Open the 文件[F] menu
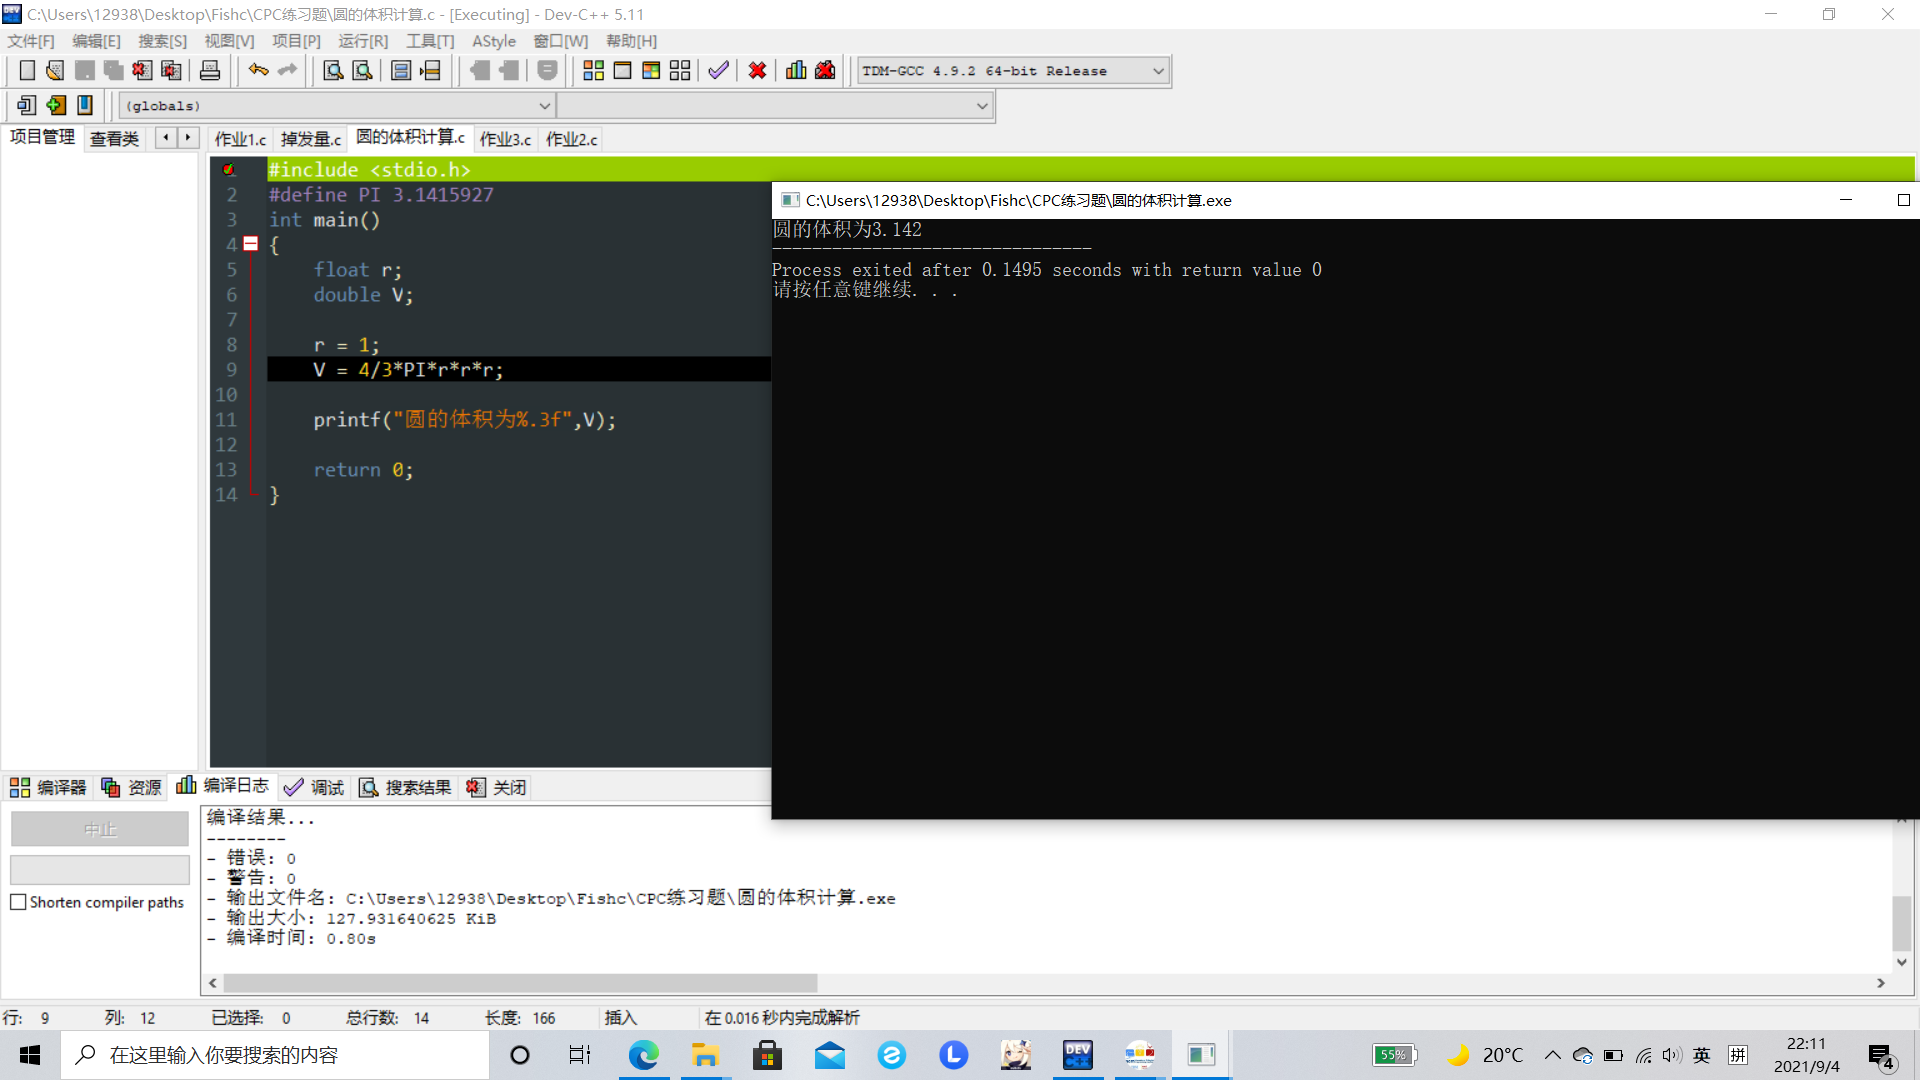This screenshot has height=1080, width=1920. pyautogui.click(x=31, y=41)
